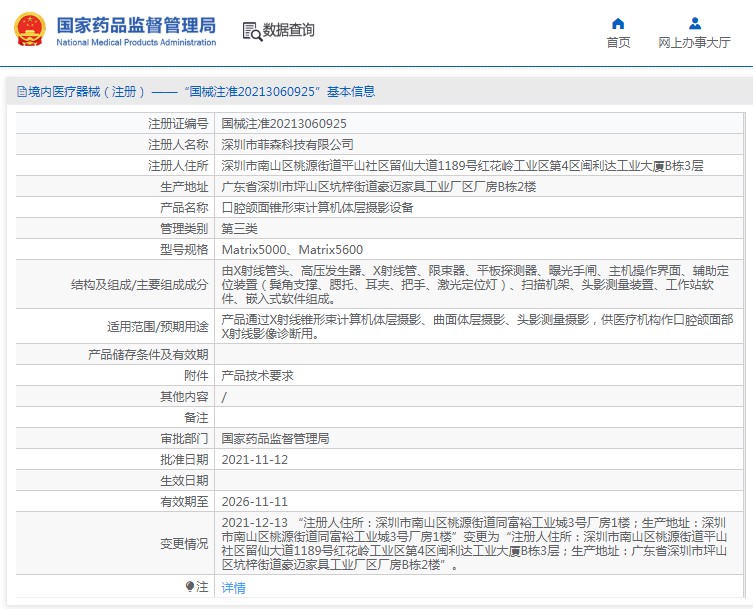
Task: Click the 适用范围/预期用途 description text
Action: click(477, 327)
